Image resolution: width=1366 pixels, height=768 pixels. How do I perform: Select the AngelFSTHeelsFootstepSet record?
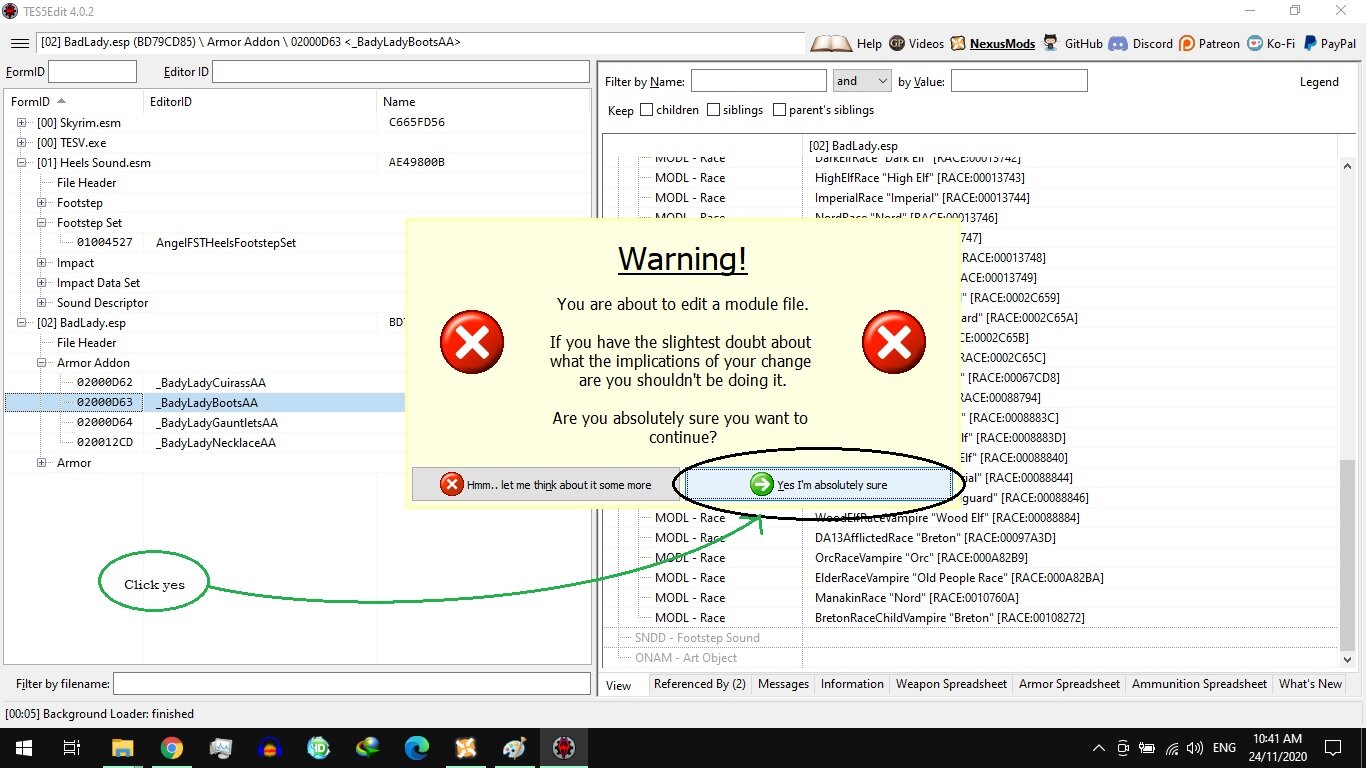tap(226, 242)
